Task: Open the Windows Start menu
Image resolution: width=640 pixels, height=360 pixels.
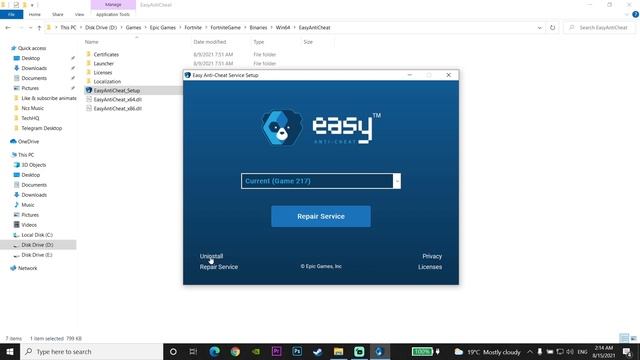Action: 10,352
